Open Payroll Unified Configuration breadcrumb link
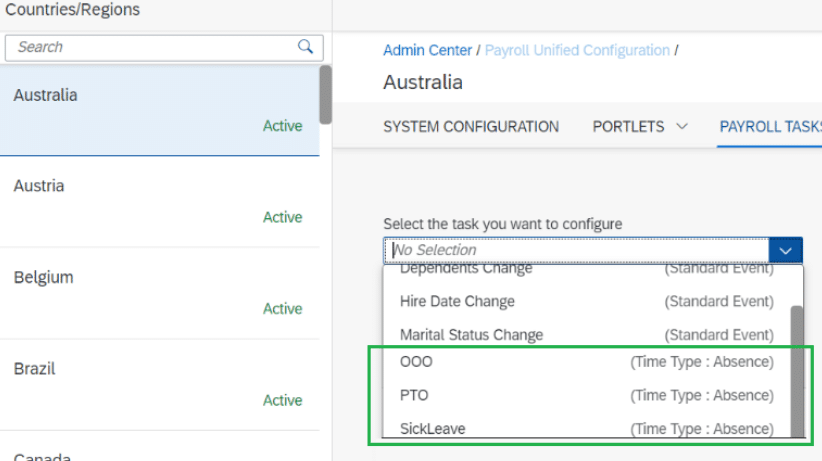The height and width of the screenshot is (461, 822). point(577,50)
